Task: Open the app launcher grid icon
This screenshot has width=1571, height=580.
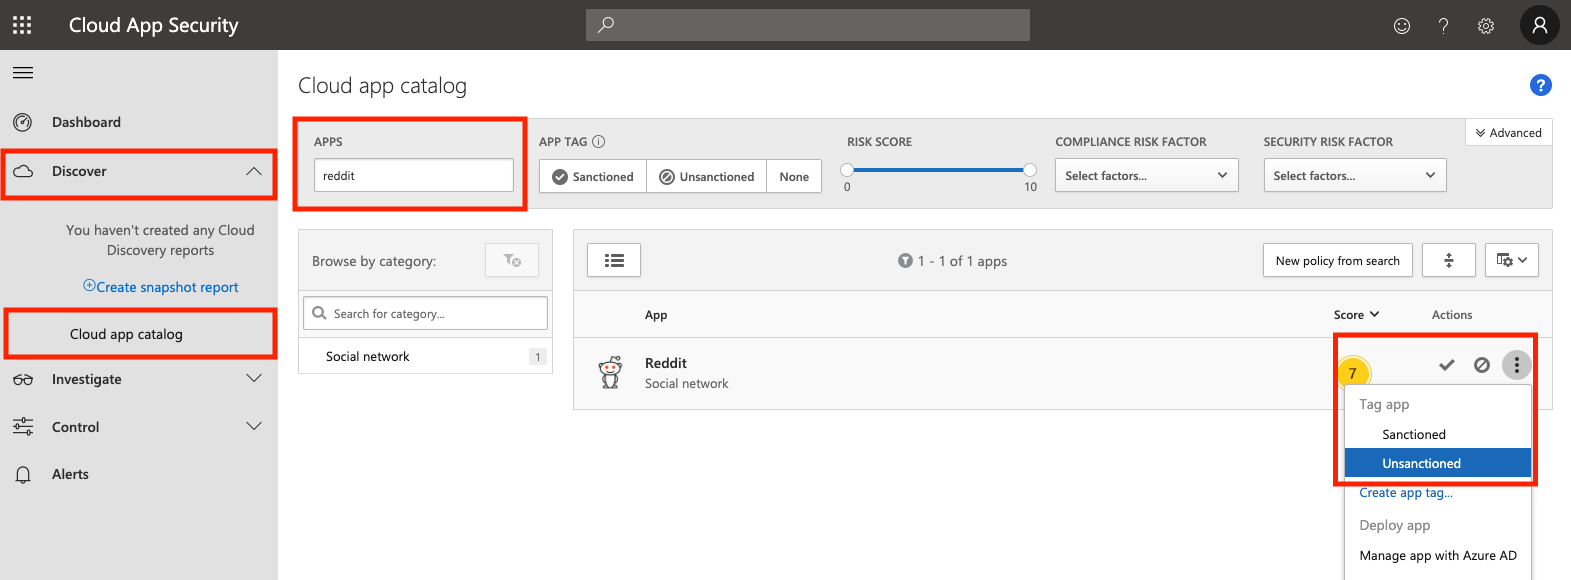Action: [x=22, y=25]
